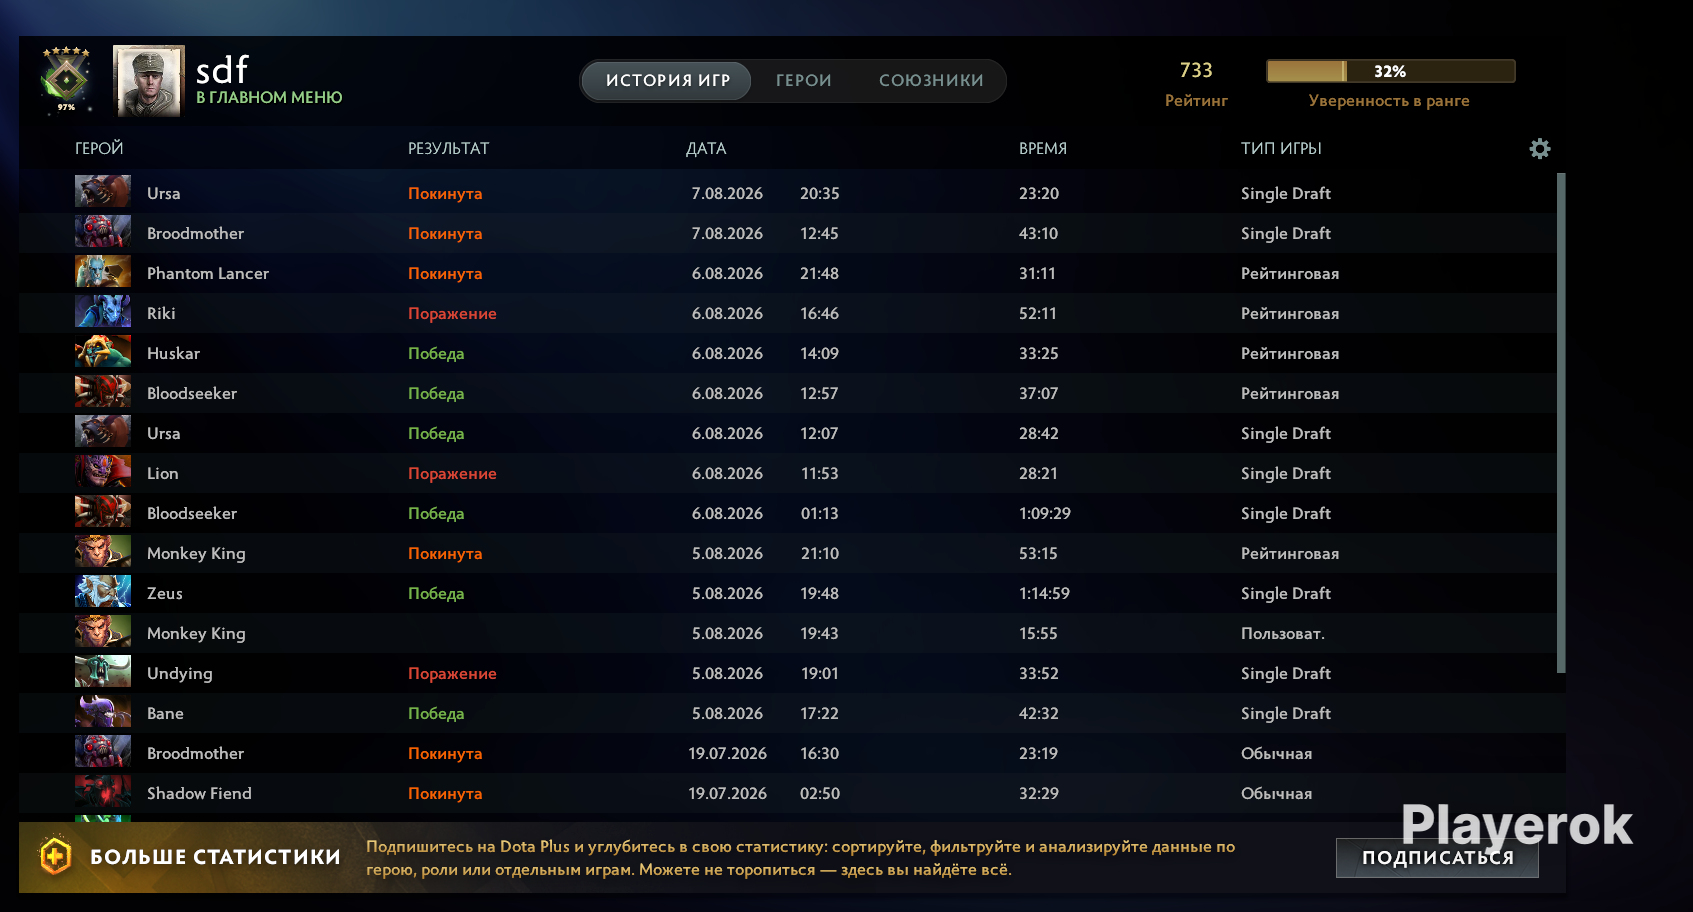The width and height of the screenshot is (1693, 912).
Task: Click the match list vertical scrollbar
Action: [1561, 423]
